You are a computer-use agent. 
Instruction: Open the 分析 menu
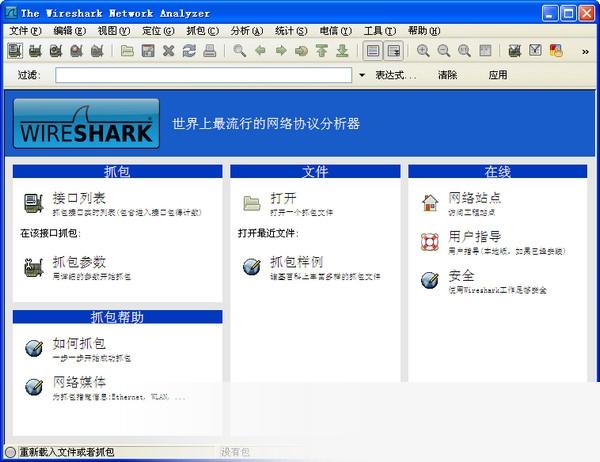point(247,31)
